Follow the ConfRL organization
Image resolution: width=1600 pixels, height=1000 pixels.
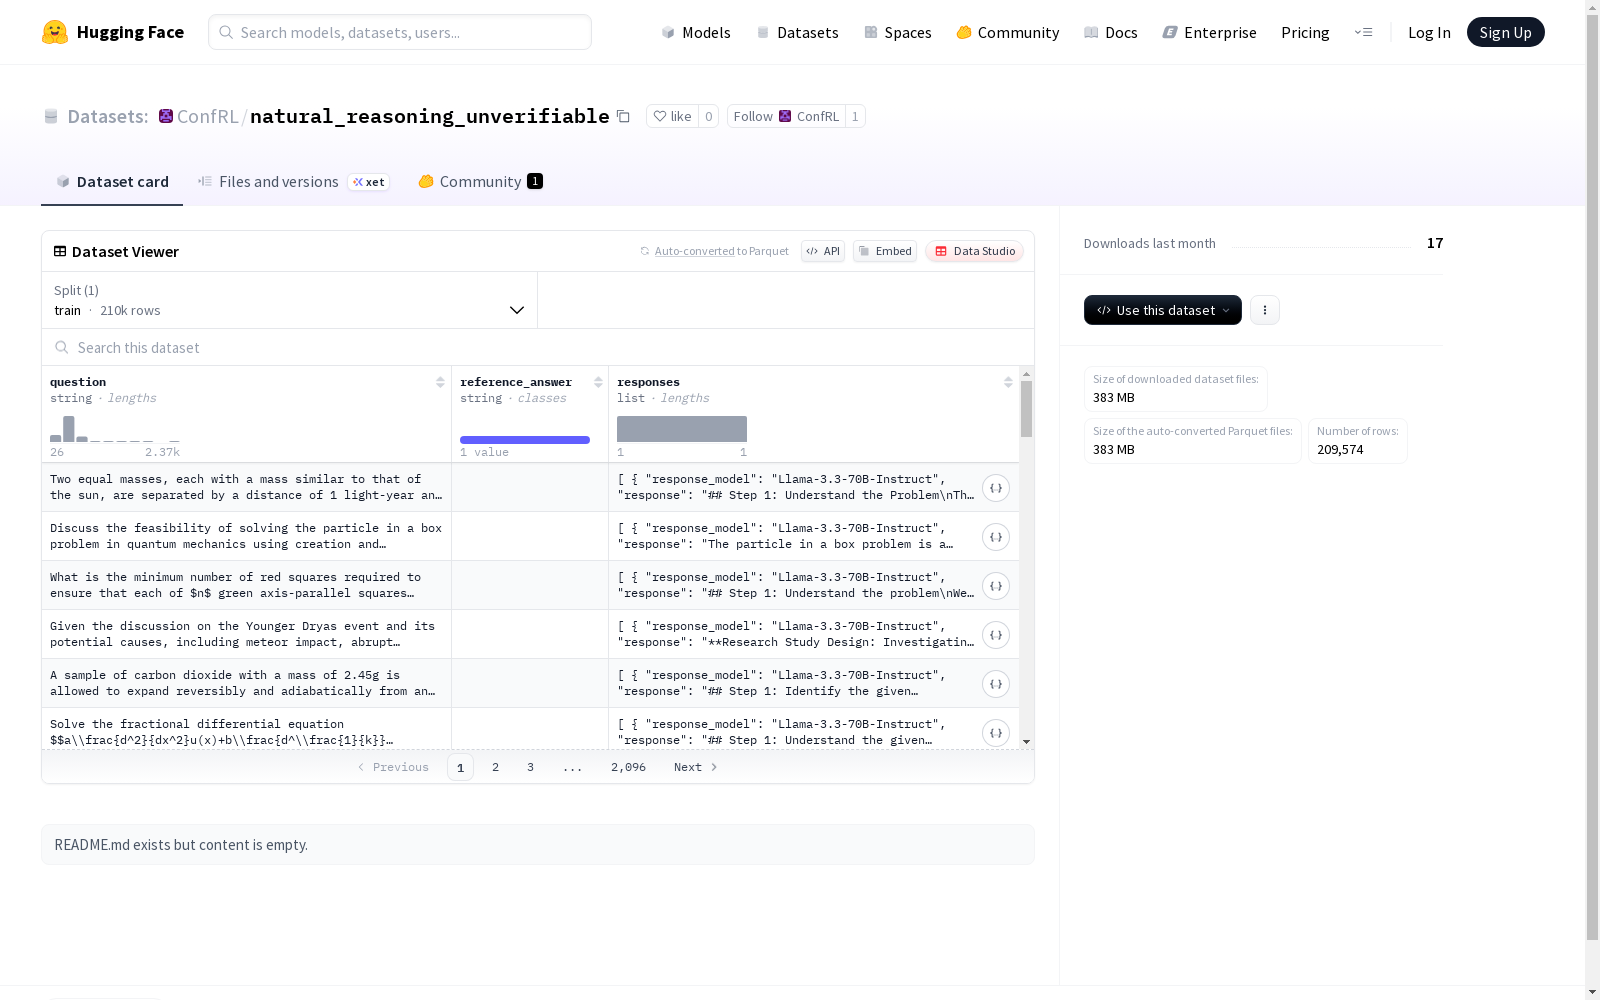[786, 116]
